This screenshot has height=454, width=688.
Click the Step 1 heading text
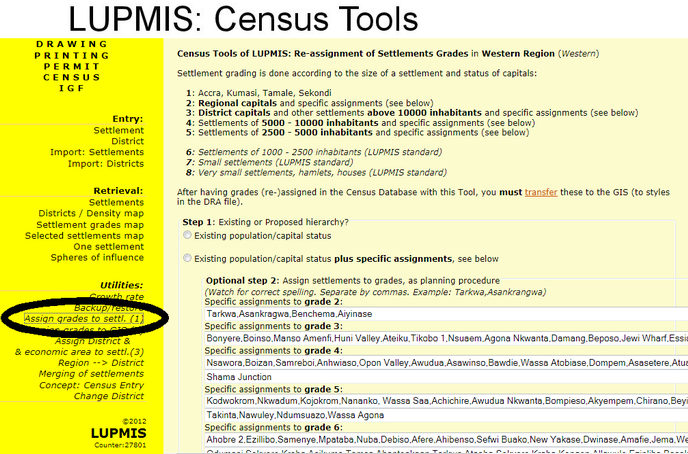tap(266, 222)
